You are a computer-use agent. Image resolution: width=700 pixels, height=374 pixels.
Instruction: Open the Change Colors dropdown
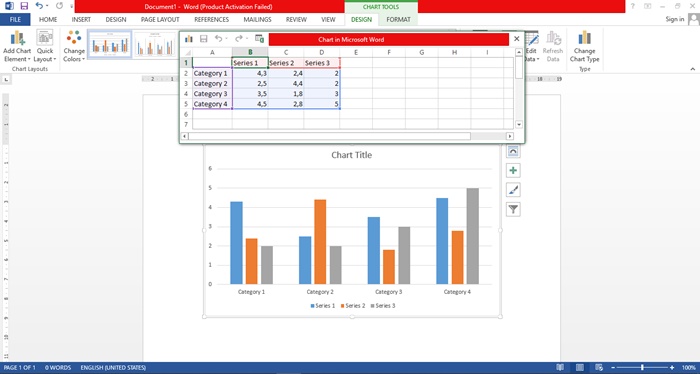(74, 46)
